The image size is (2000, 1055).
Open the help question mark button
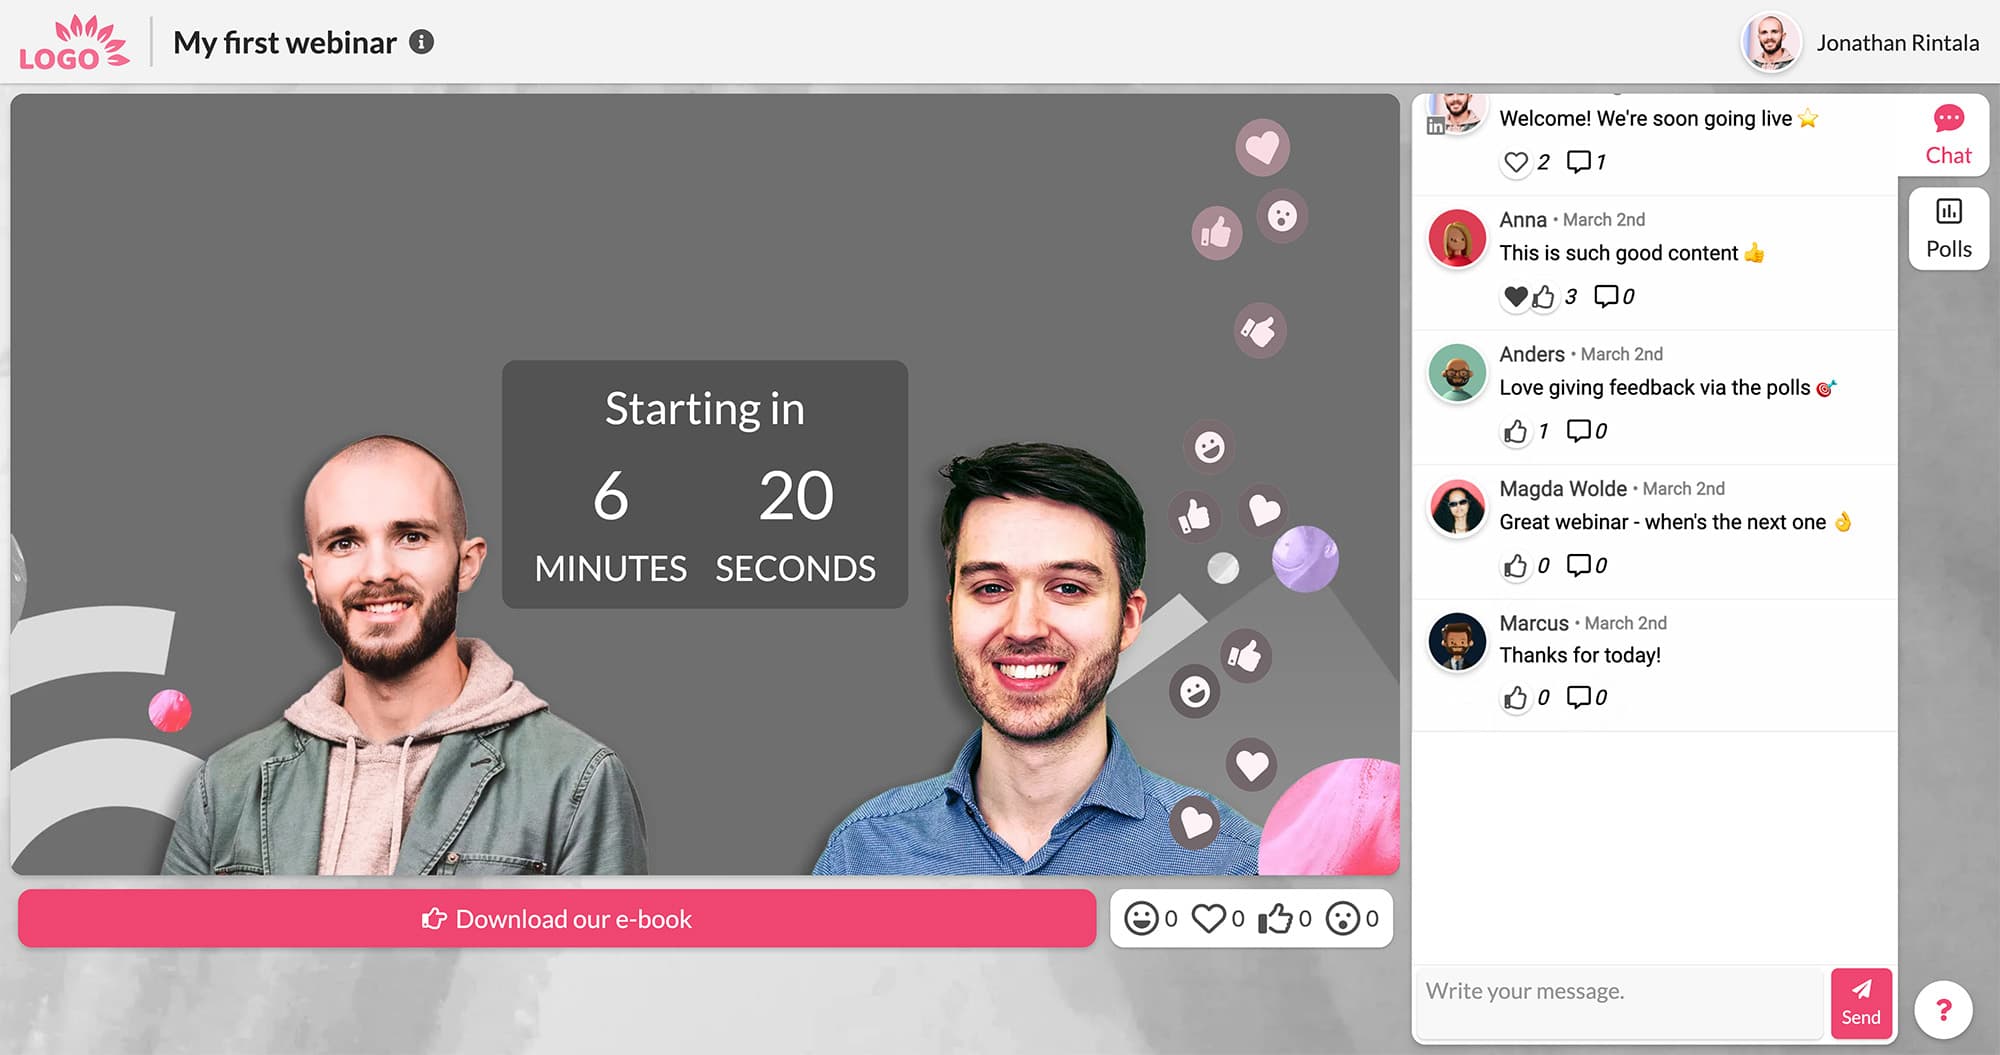pos(1943,1010)
